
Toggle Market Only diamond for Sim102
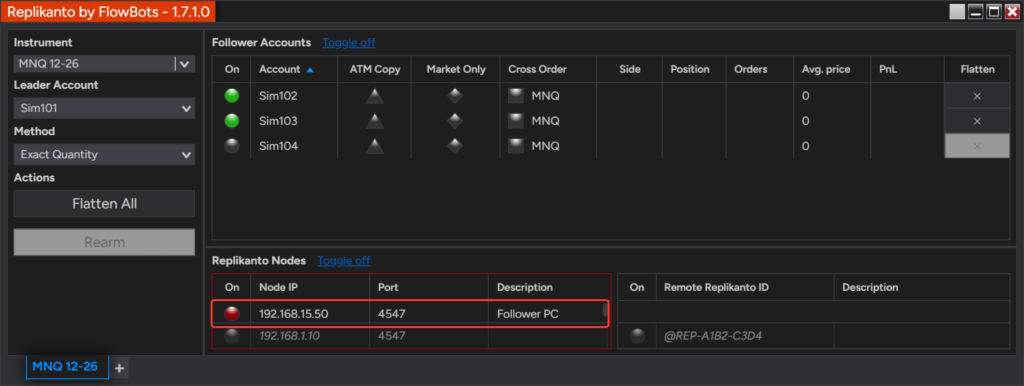(455, 96)
